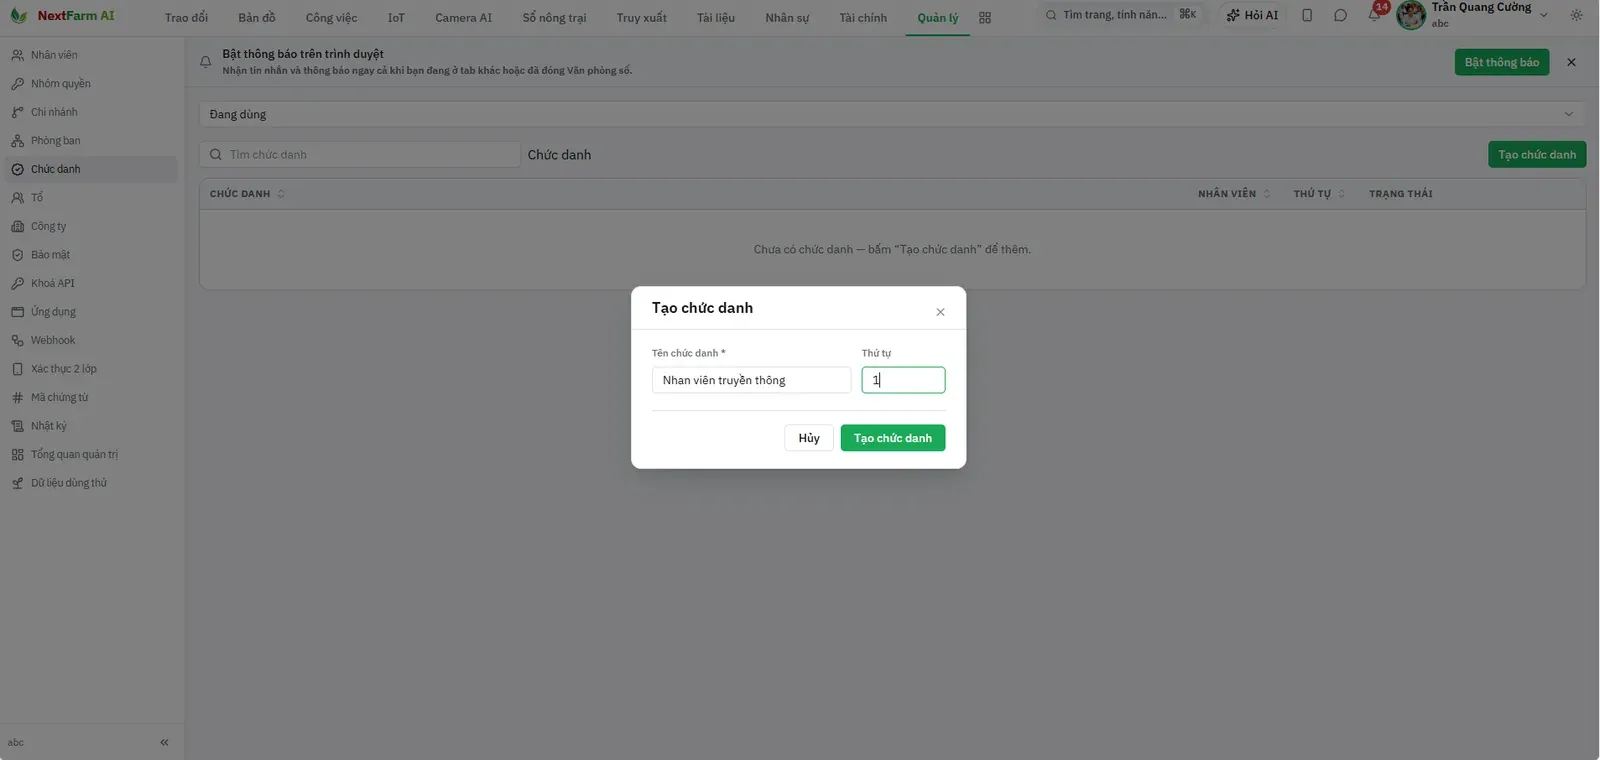Screen dimensions: 1600x760
Task: Focus the Tìm chức danh search box
Action: (x=360, y=154)
